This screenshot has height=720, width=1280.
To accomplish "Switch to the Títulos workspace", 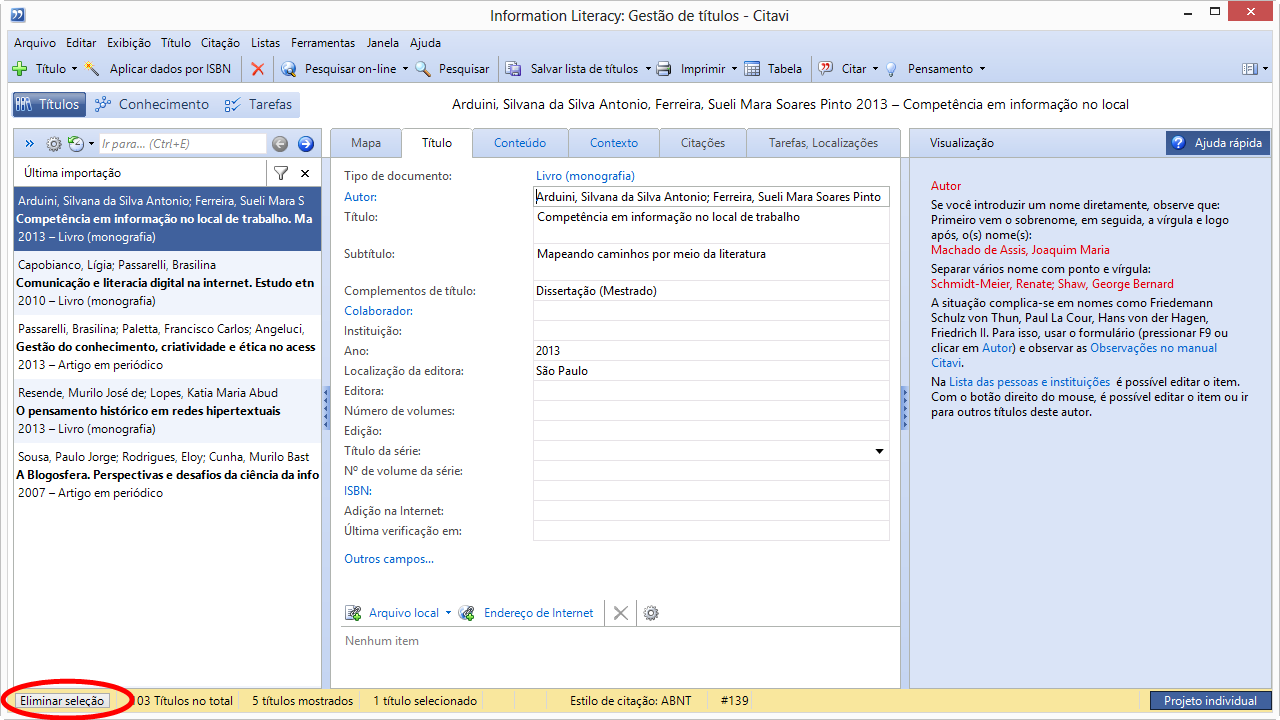I will pyautogui.click(x=48, y=104).
